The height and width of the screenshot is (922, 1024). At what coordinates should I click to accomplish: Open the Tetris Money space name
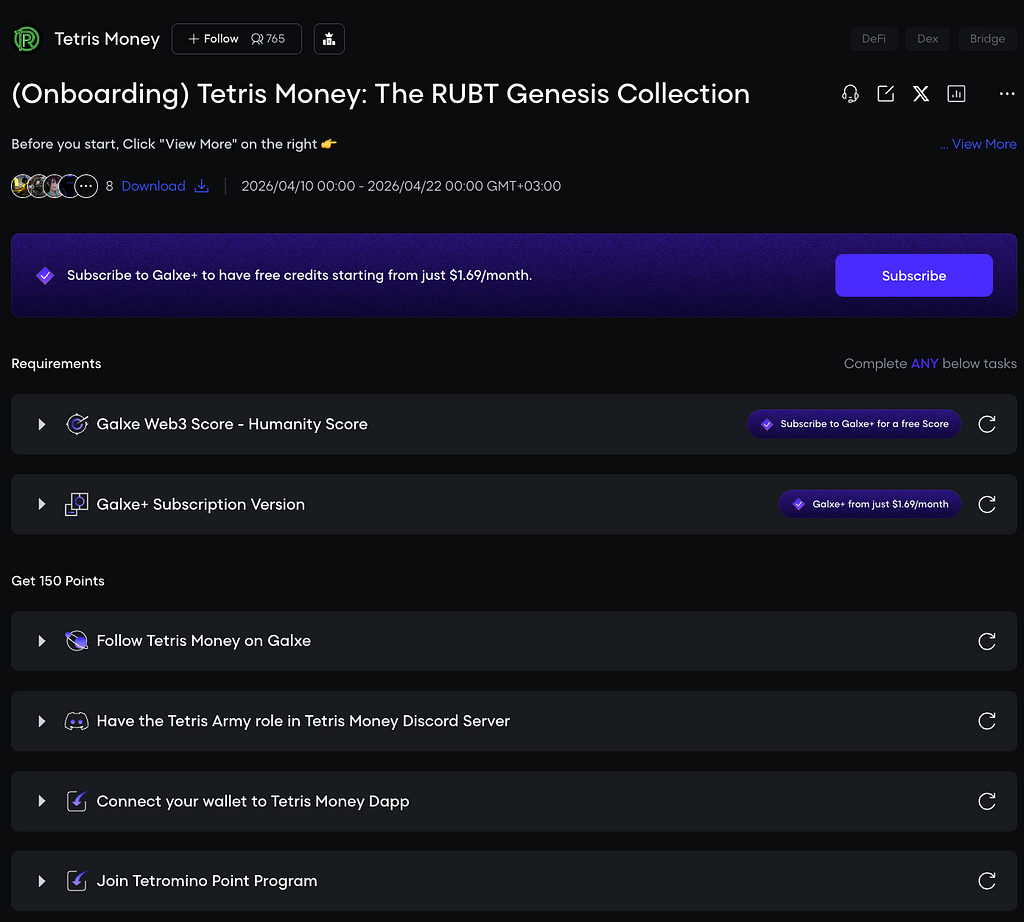point(107,39)
